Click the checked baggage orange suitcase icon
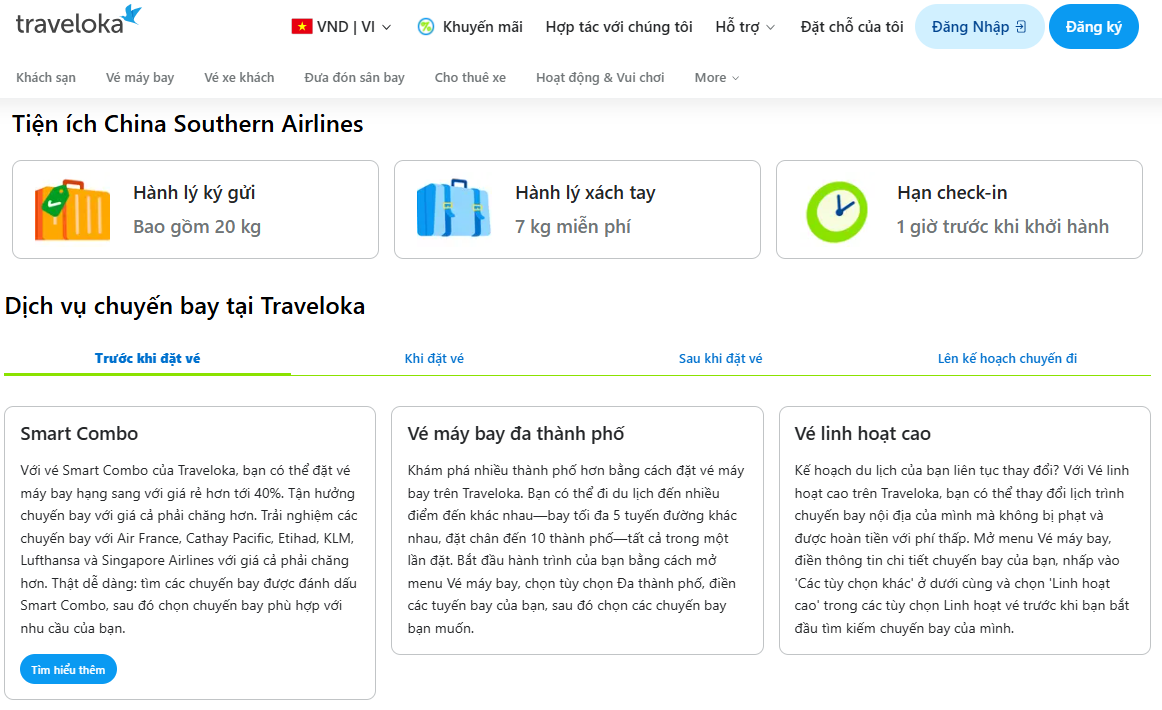This screenshot has width=1162, height=710. [x=73, y=210]
